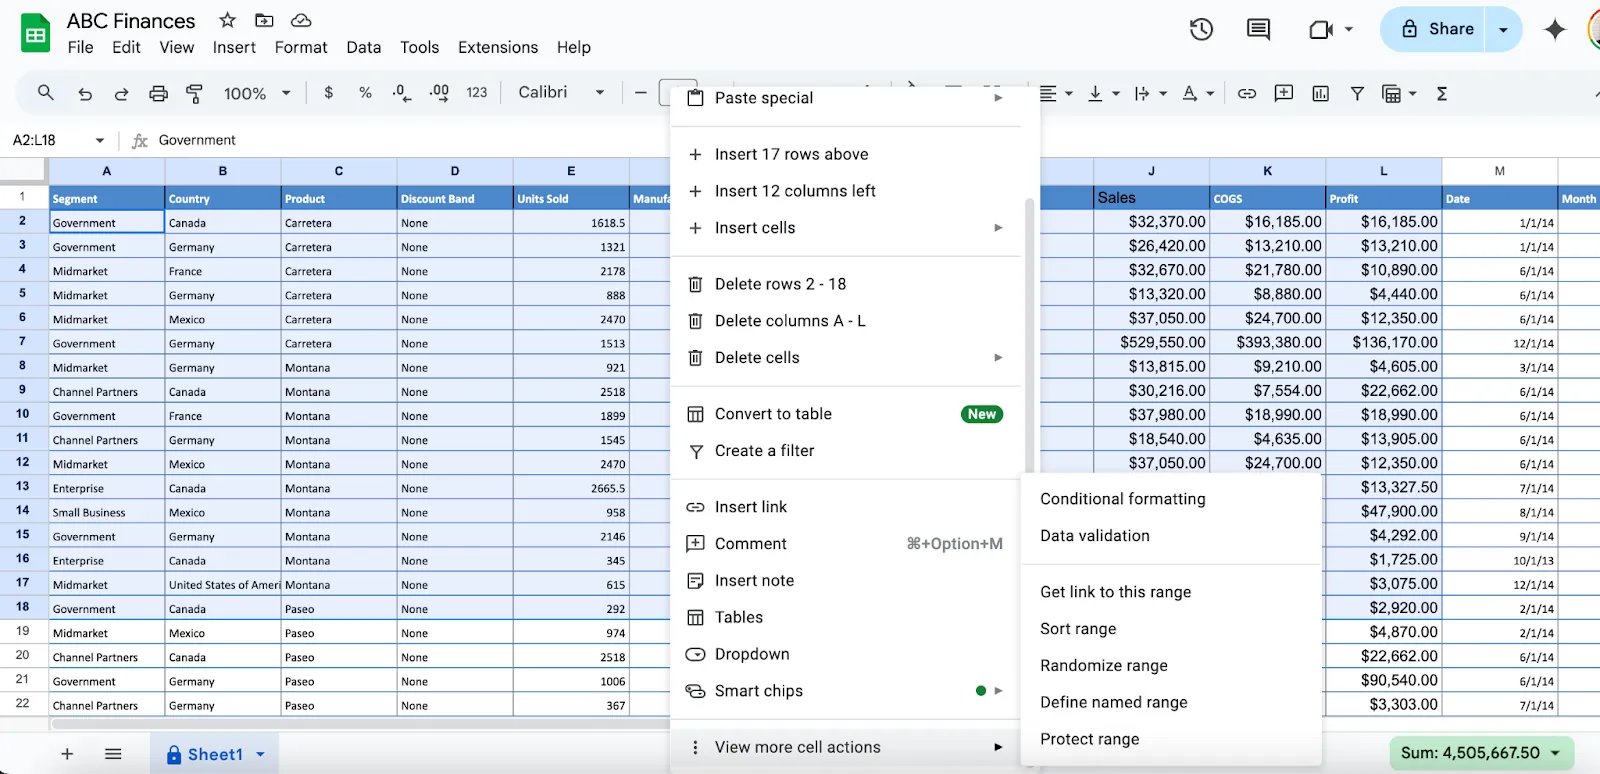The image size is (1600, 774).
Task: Switch to the Sheet1 tab
Action: click(215, 754)
